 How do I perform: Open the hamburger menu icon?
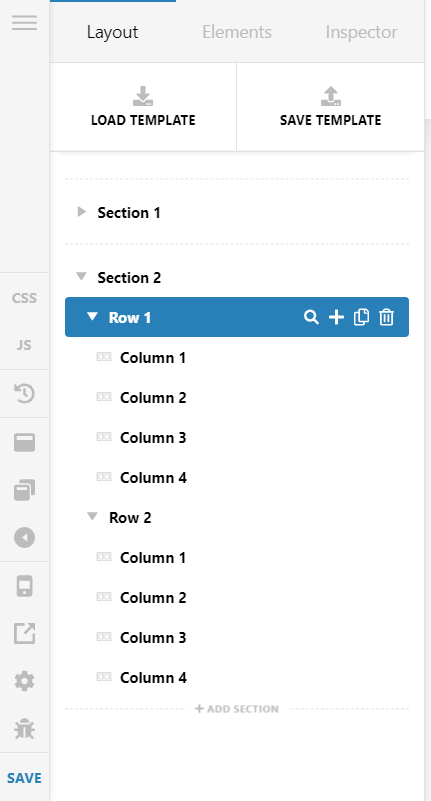[25, 22]
